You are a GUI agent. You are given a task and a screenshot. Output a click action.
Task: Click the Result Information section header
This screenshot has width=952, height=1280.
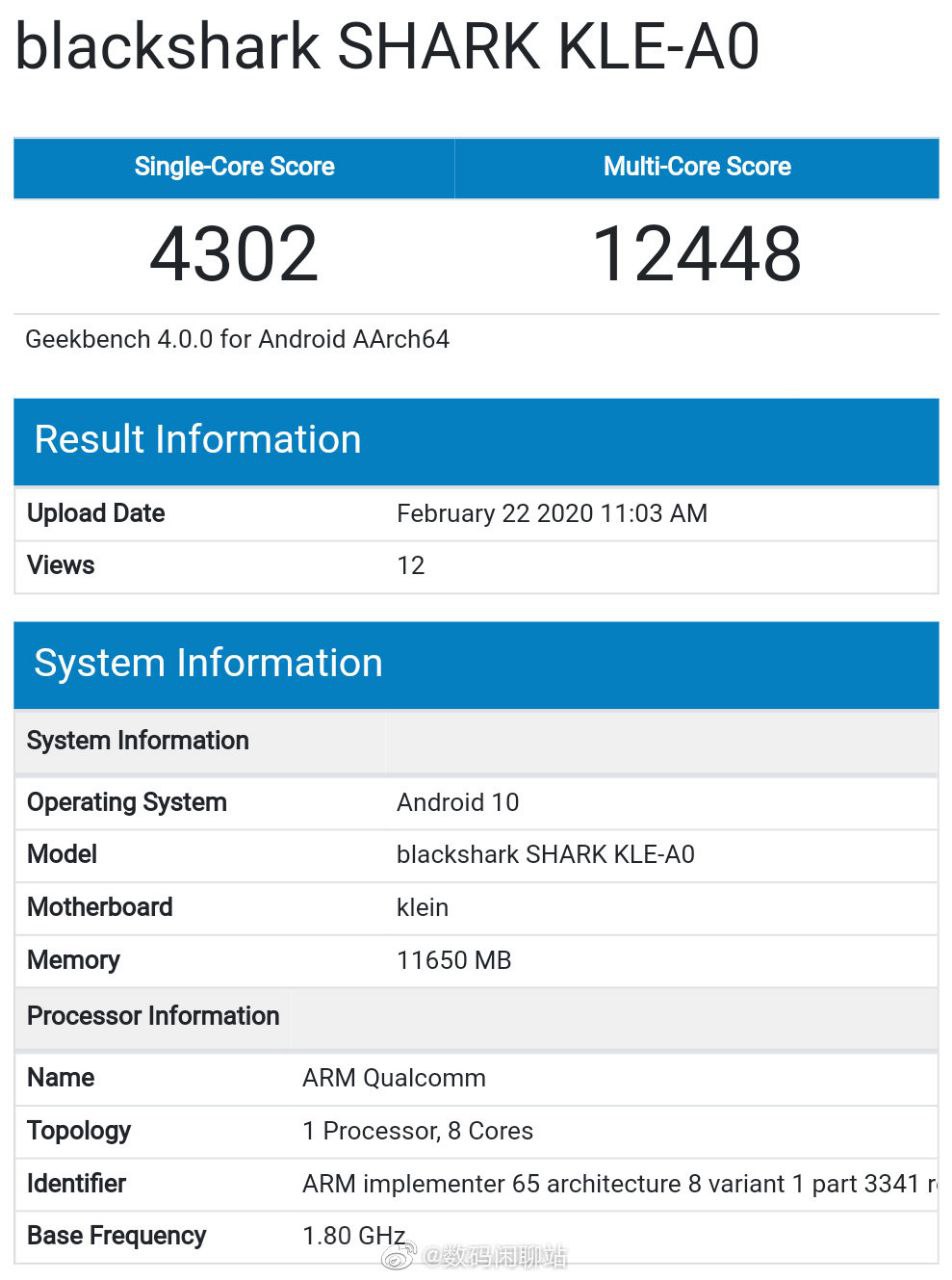coord(477,441)
